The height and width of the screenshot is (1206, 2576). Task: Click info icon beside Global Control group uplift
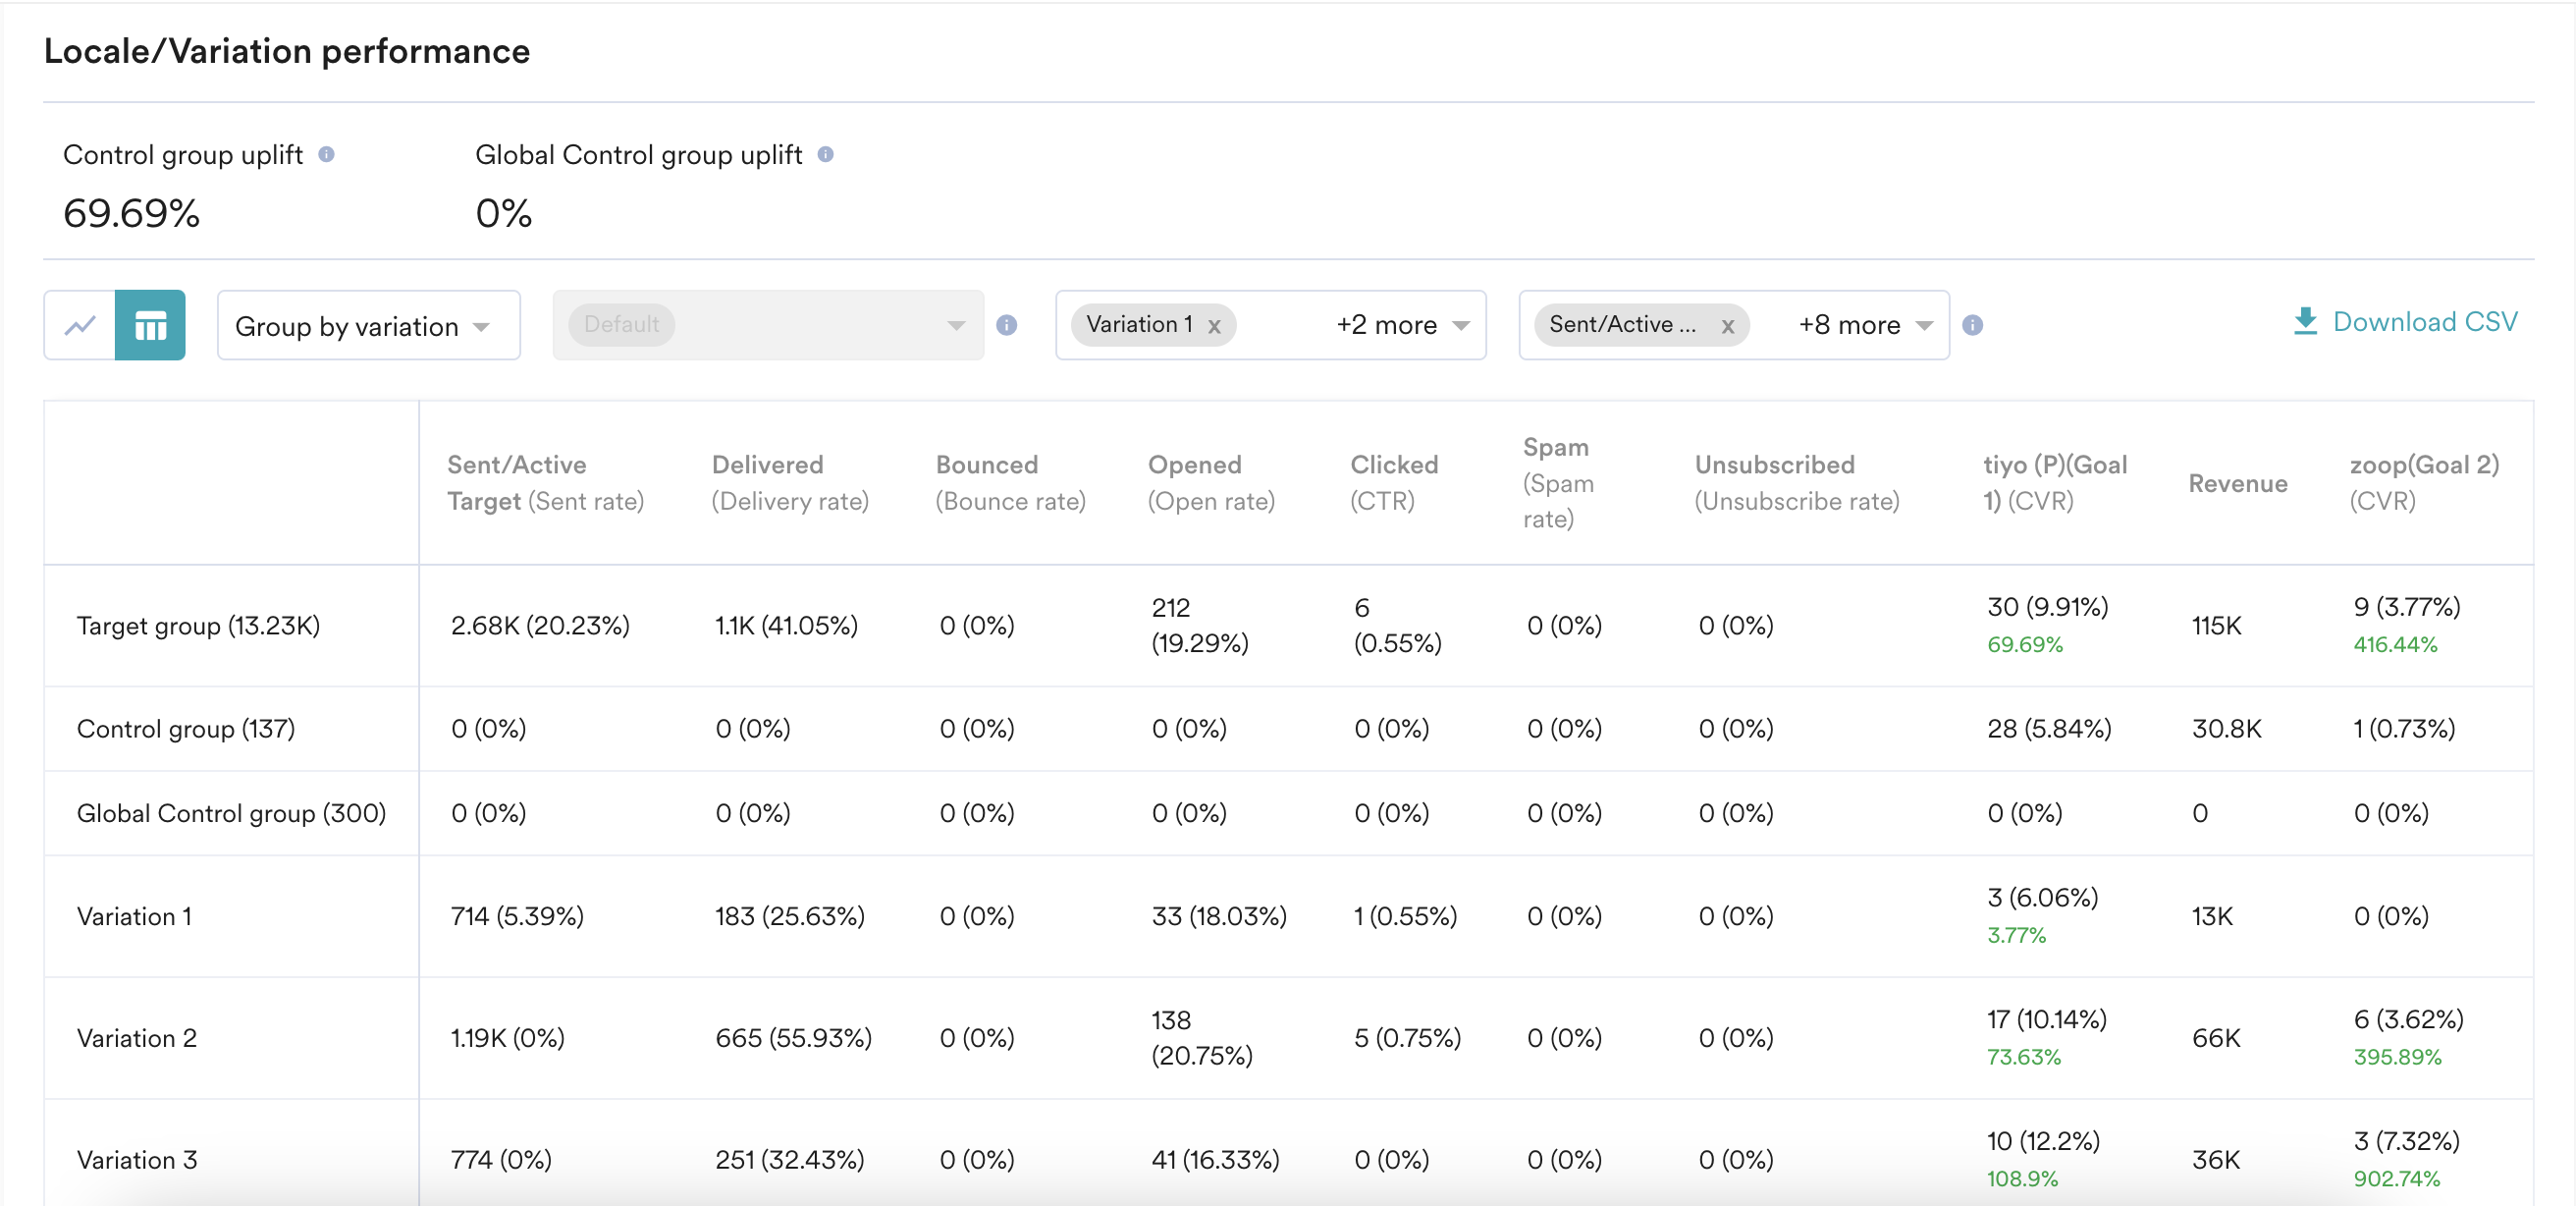click(x=825, y=154)
